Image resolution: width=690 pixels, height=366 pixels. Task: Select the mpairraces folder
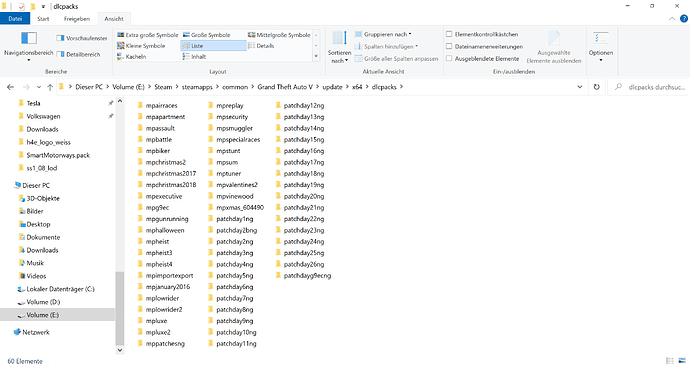pyautogui.click(x=158, y=106)
